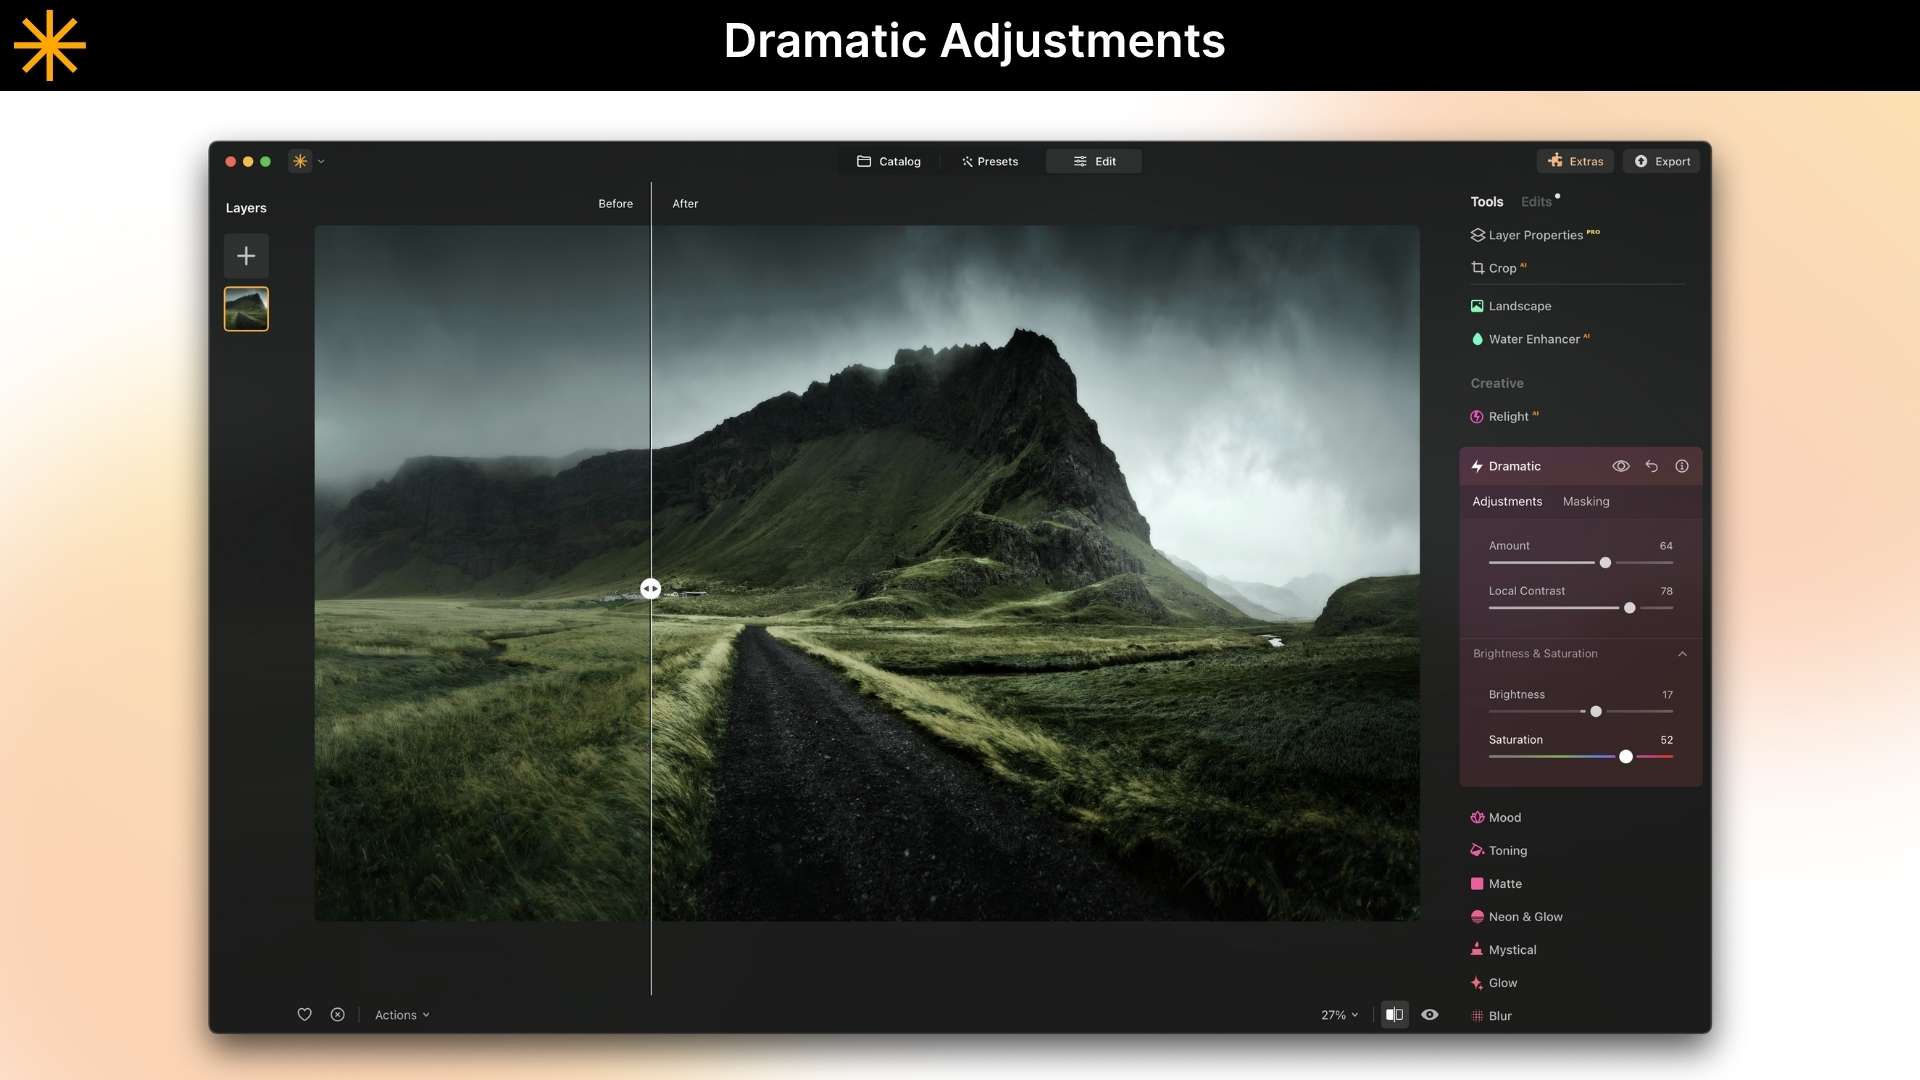
Task: Open the 27% zoom level dropdown
Action: pos(1339,1015)
